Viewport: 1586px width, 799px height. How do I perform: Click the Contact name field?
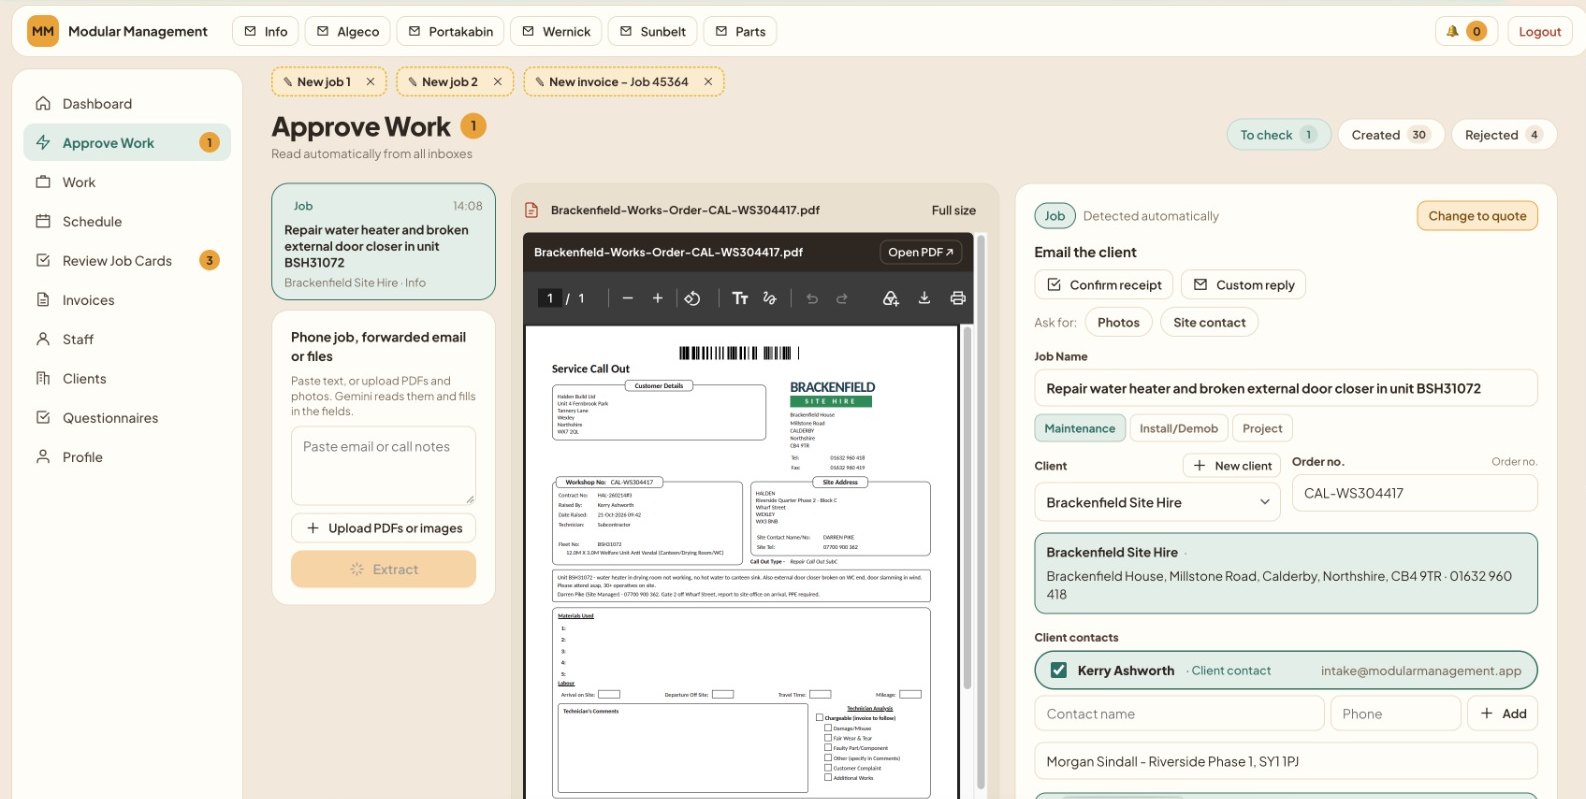point(1179,714)
